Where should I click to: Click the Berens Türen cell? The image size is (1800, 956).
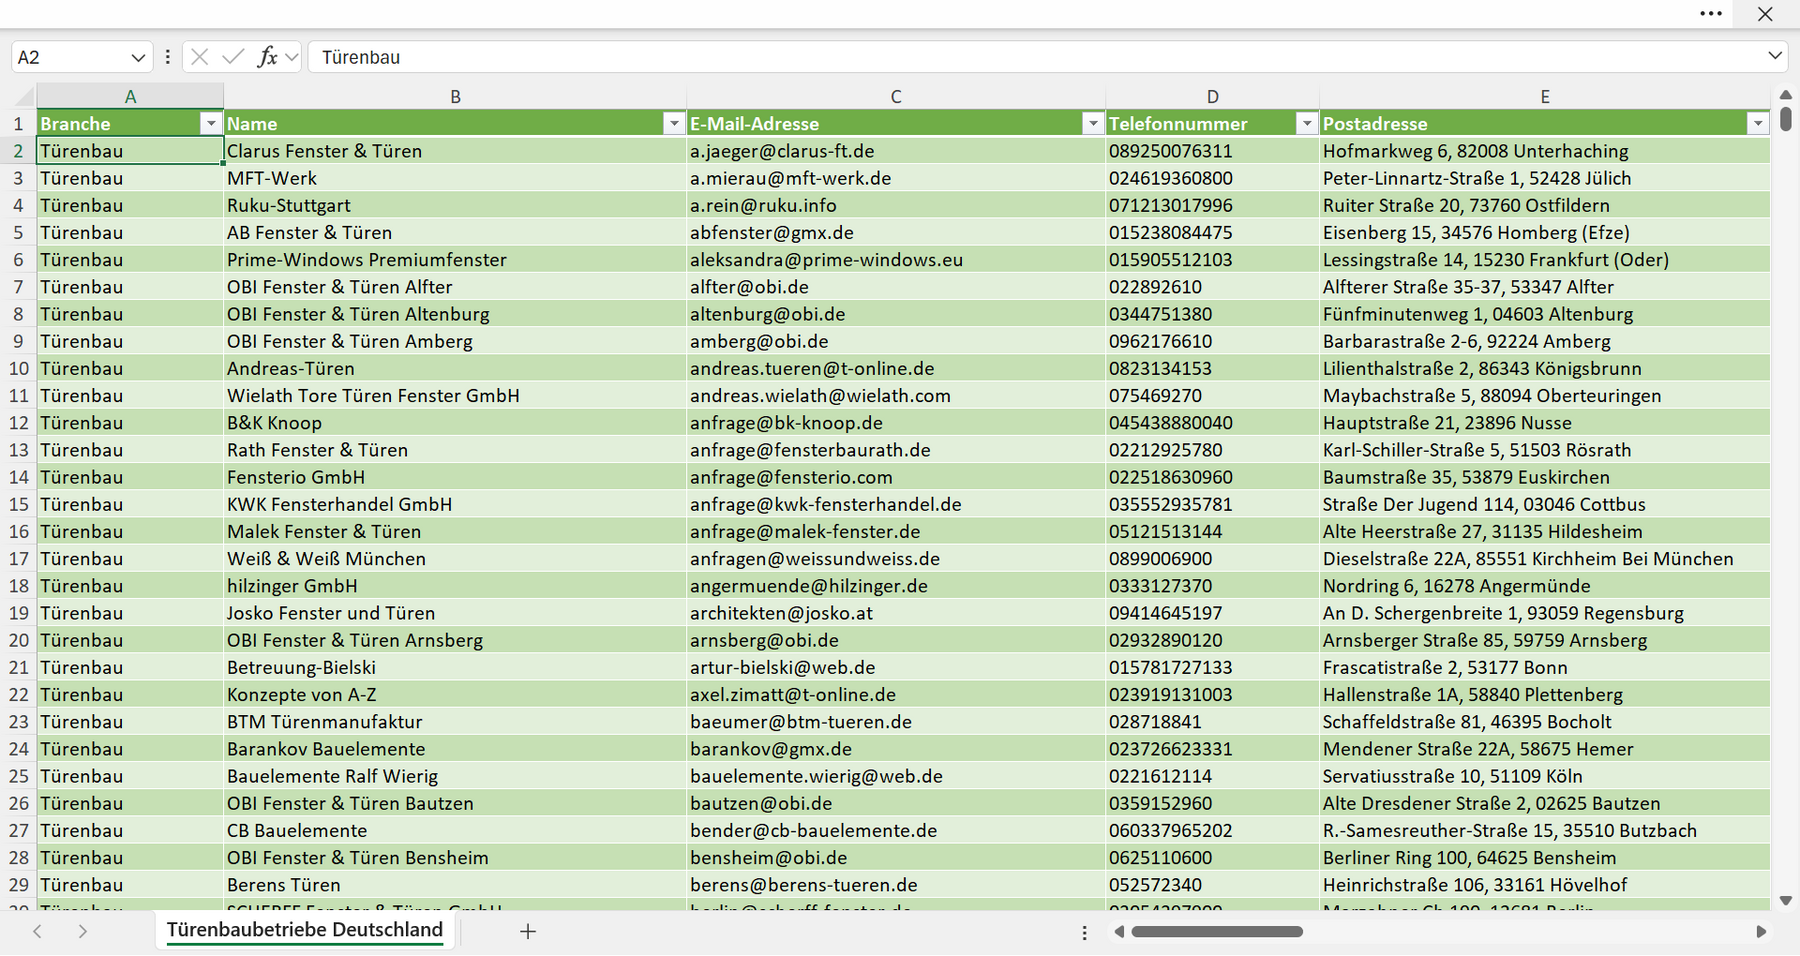pyautogui.click(x=455, y=885)
